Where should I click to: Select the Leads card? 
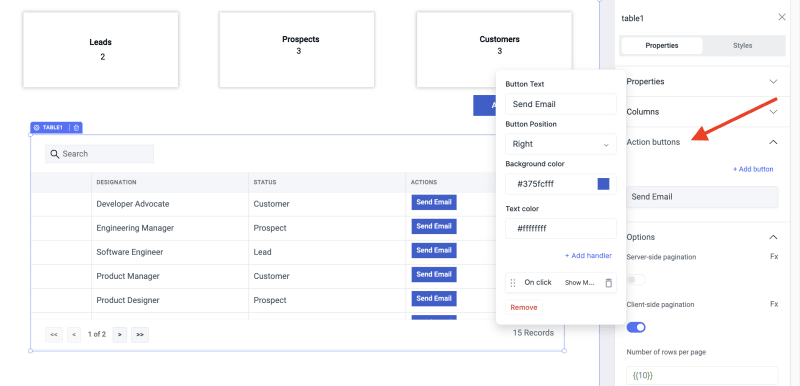(x=101, y=49)
